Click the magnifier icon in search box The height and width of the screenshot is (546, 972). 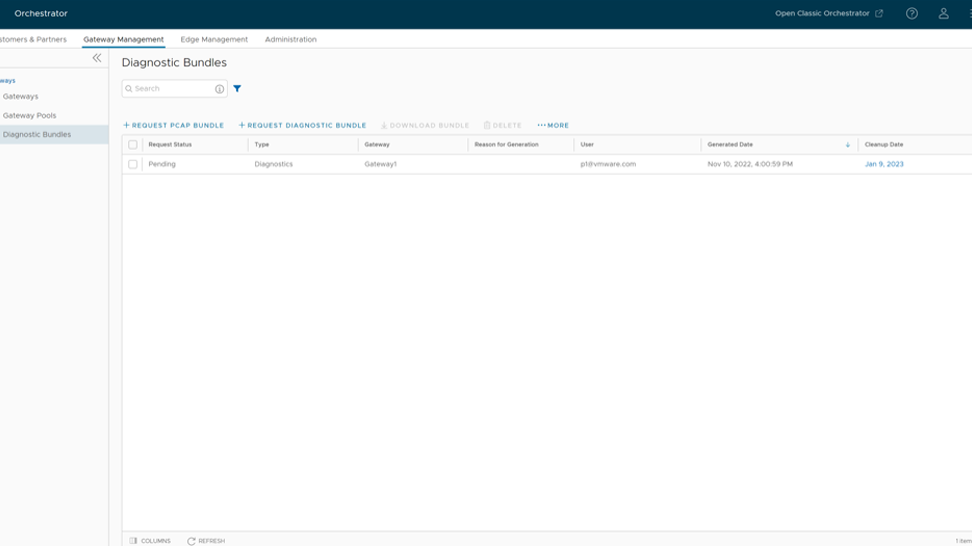click(129, 89)
